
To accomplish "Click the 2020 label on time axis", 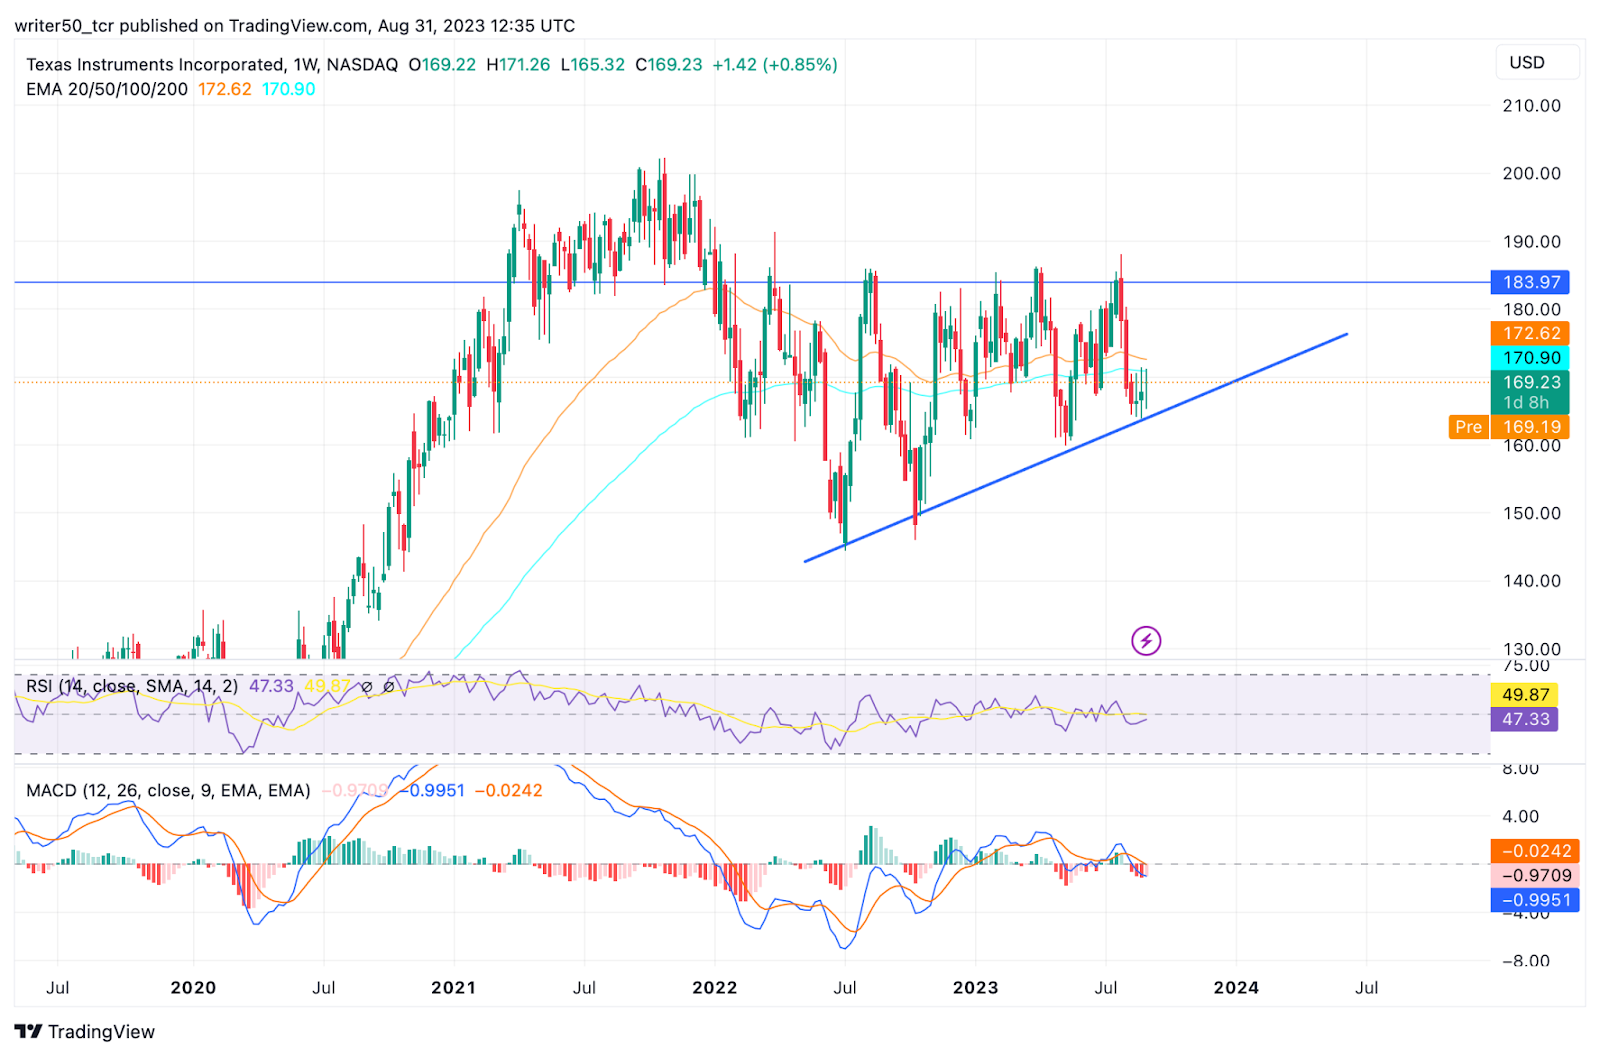I will [x=193, y=987].
